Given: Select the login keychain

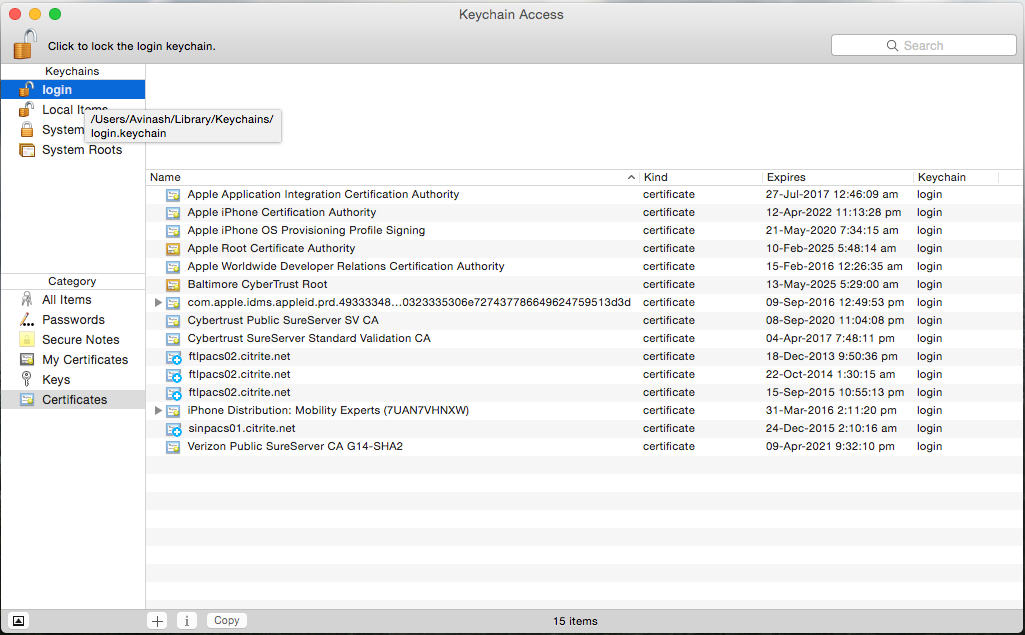Looking at the screenshot, I should (x=57, y=90).
